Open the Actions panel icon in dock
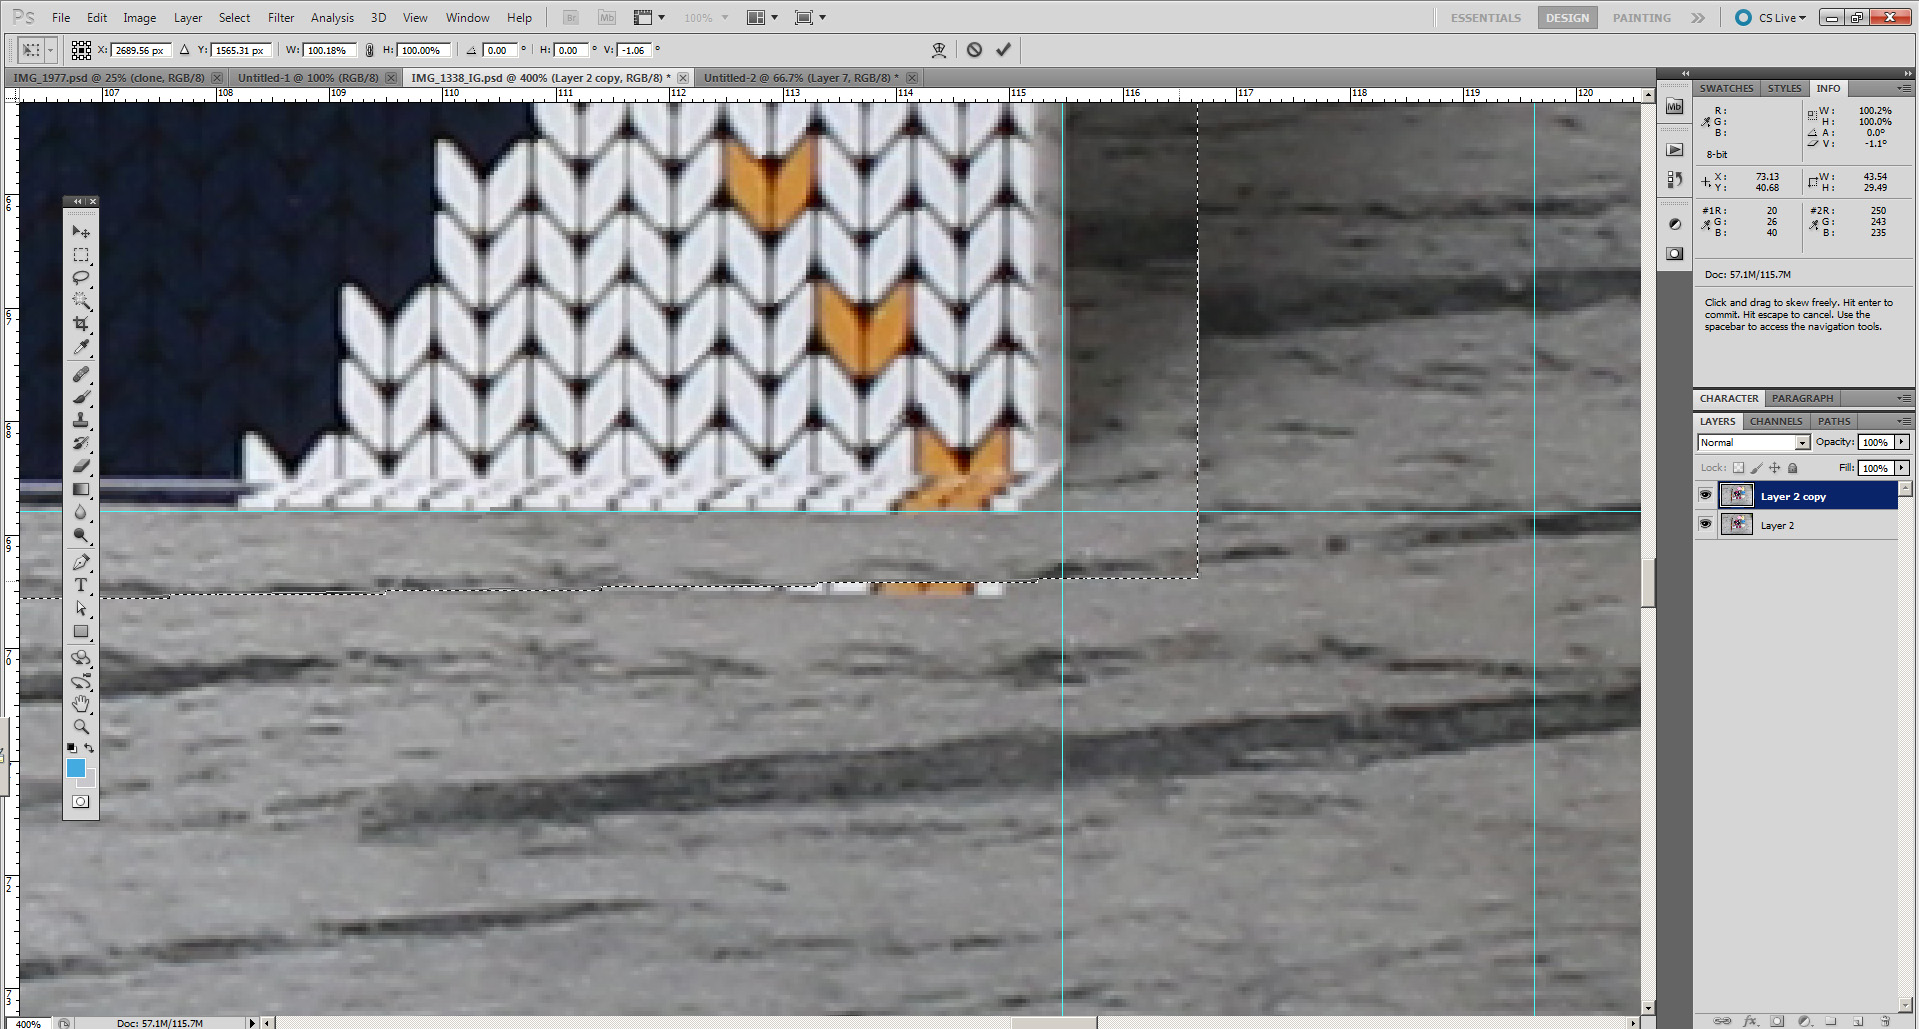Viewport: 1919px width, 1029px height. point(1675,150)
